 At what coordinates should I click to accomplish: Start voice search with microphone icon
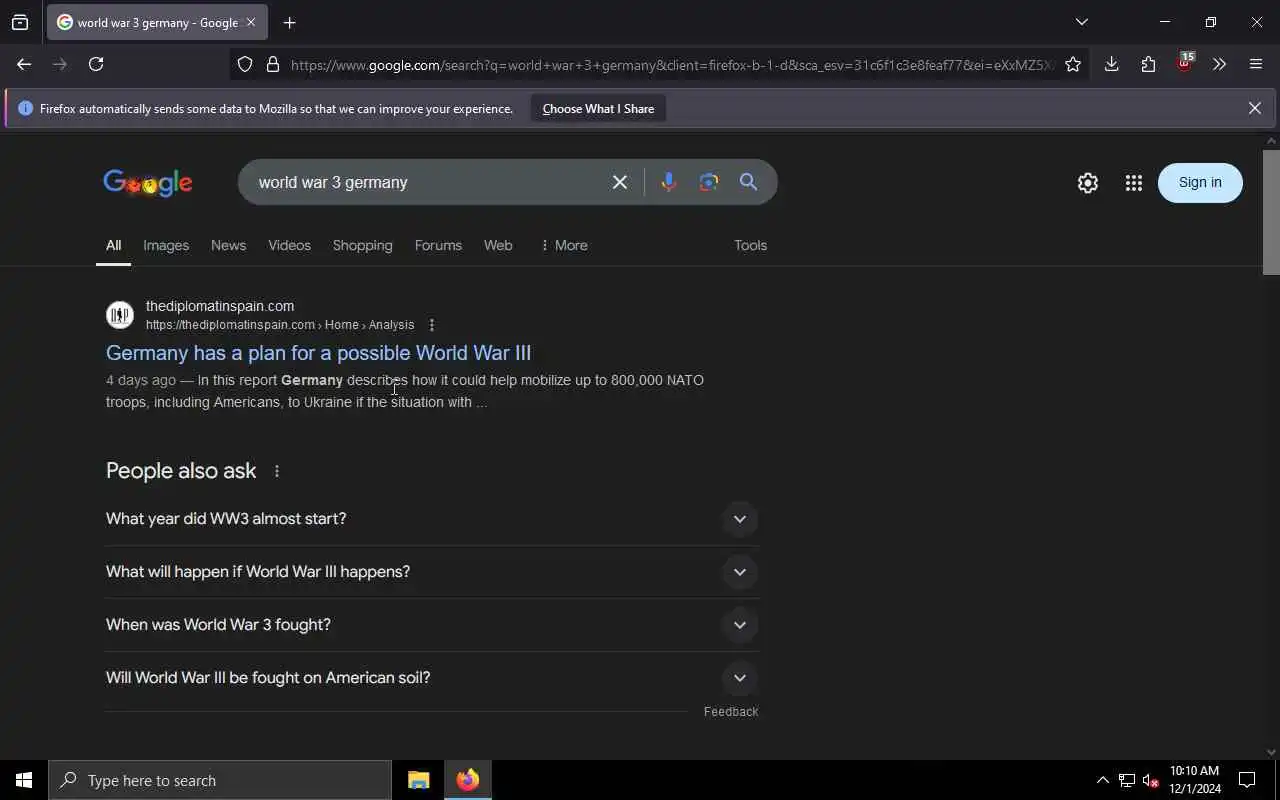pyautogui.click(x=669, y=182)
